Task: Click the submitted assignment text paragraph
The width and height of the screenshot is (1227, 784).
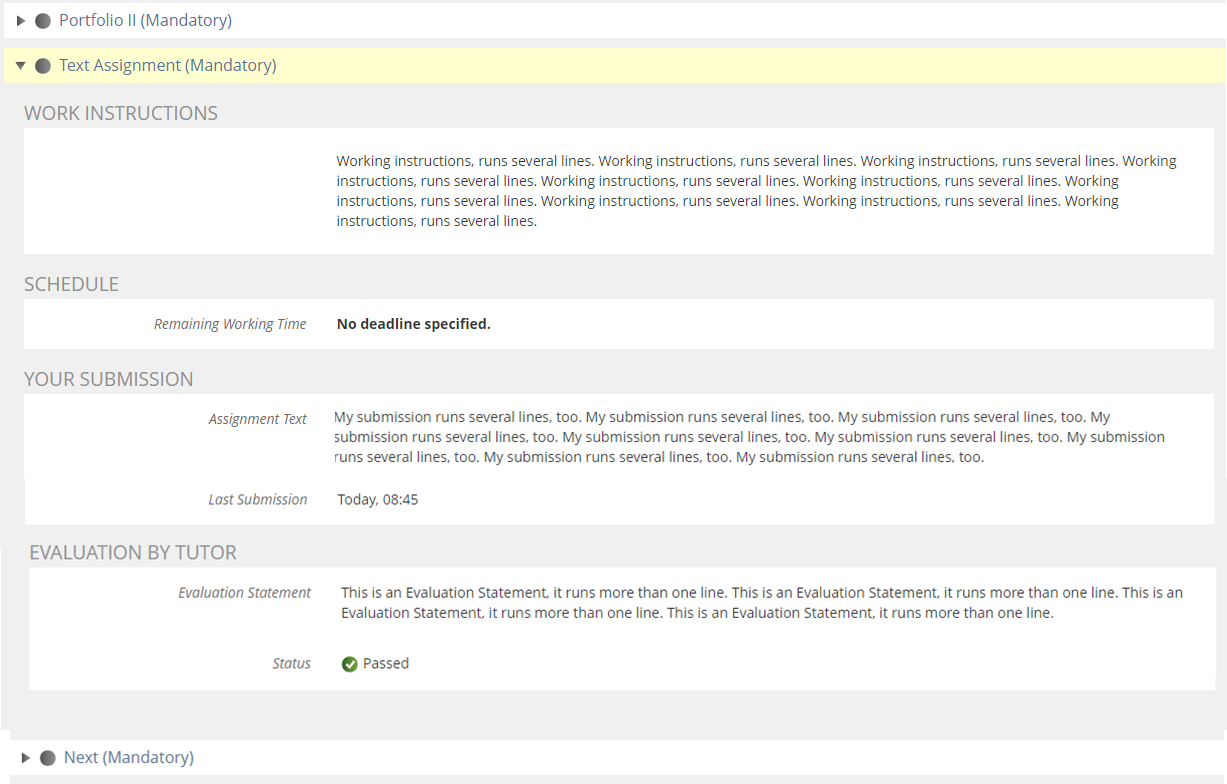Action: (749, 437)
